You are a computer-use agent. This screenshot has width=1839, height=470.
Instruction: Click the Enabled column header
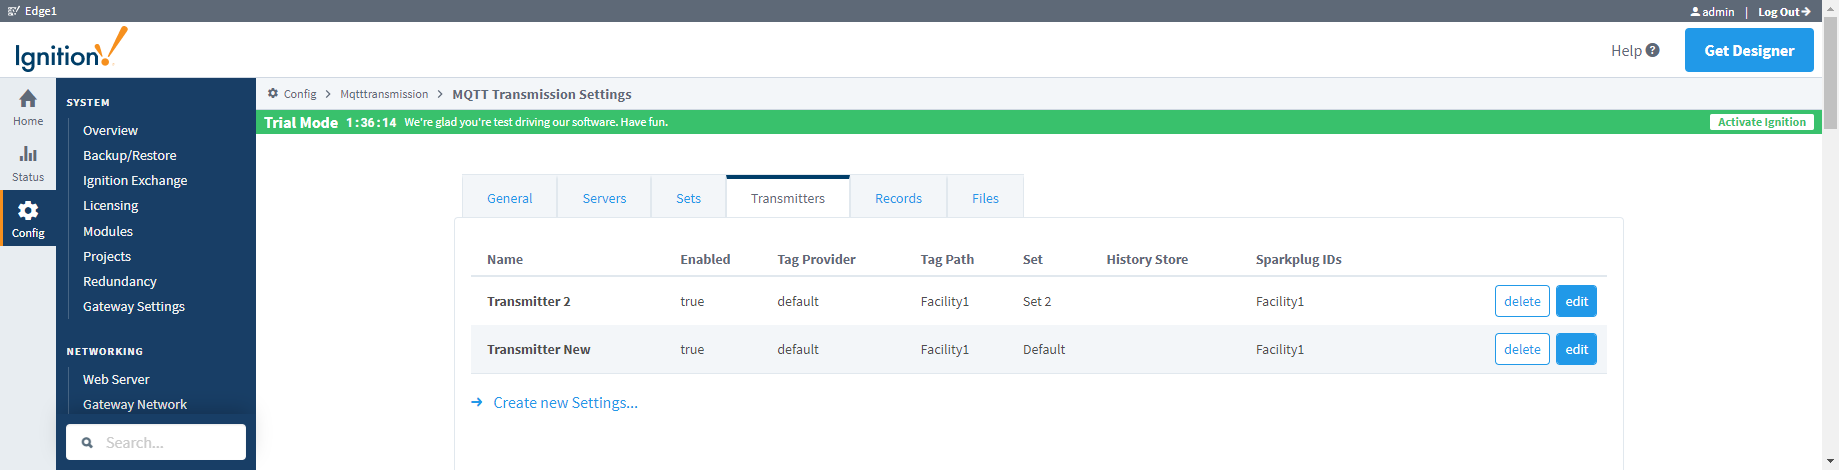tap(705, 259)
